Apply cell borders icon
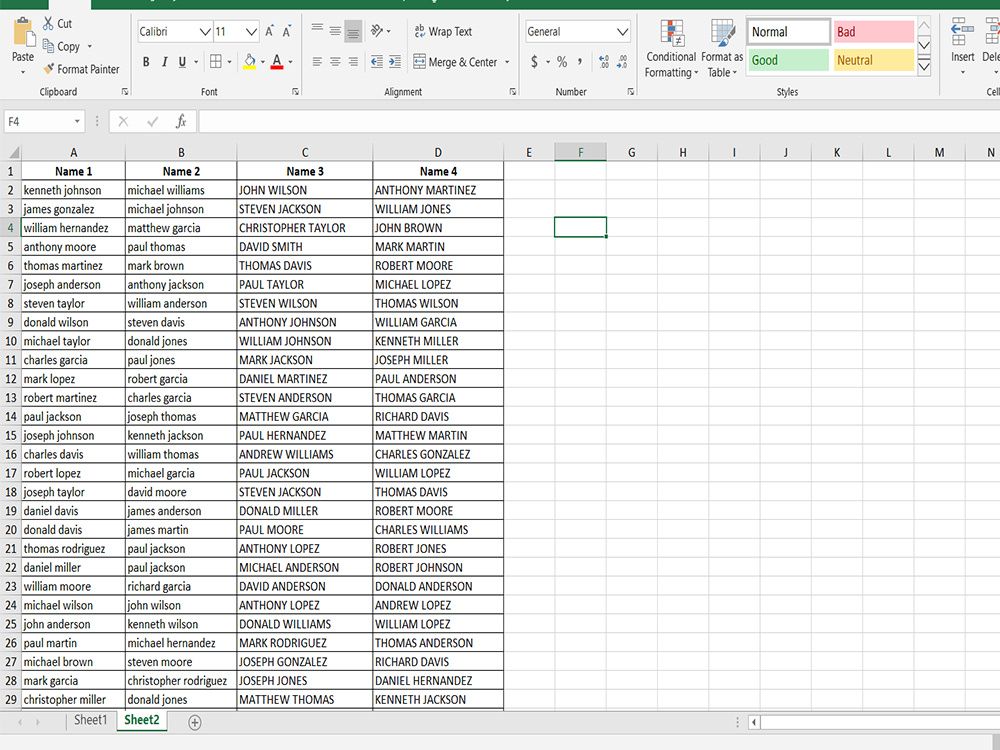This screenshot has width=1000, height=750. 216,62
